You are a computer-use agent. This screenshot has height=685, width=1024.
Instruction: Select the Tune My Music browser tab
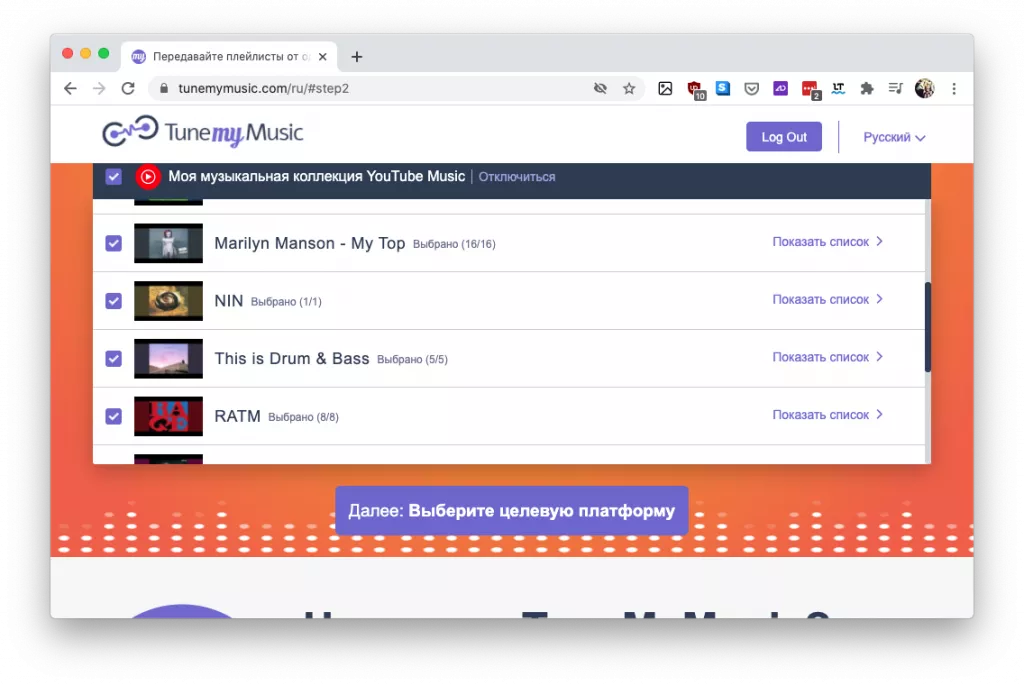point(230,57)
